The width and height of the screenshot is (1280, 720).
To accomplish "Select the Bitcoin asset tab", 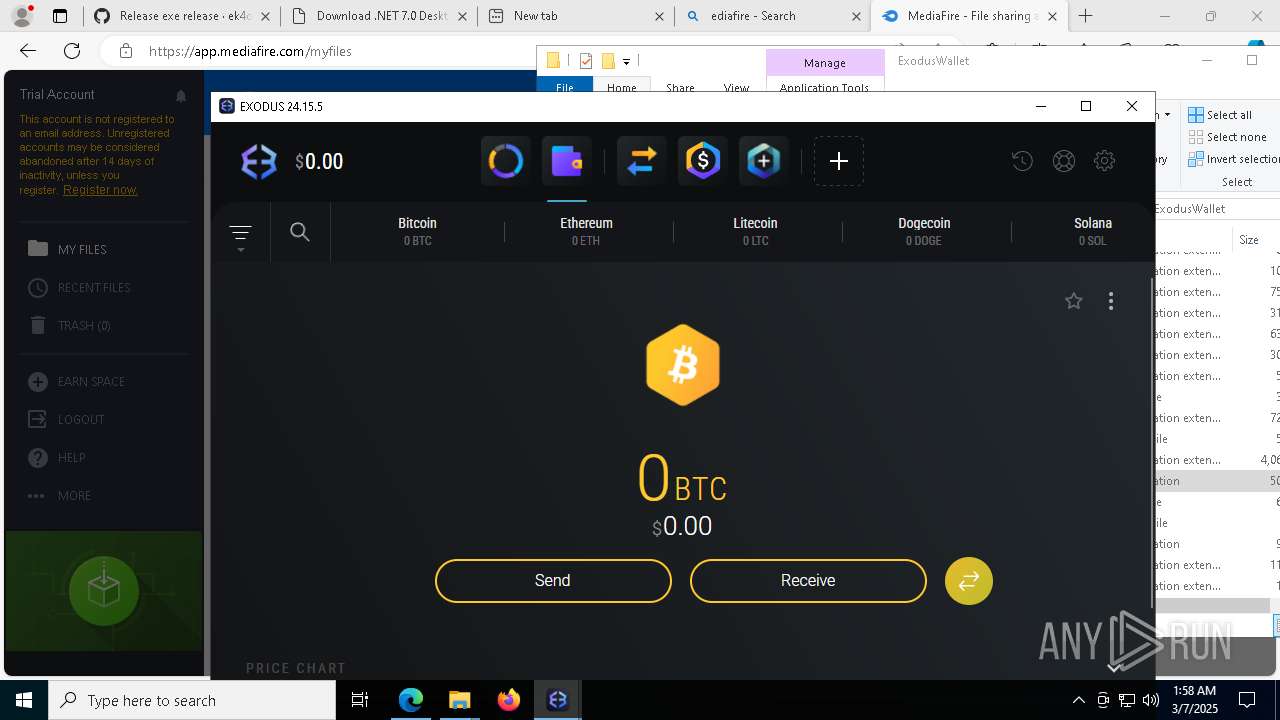I will click(418, 232).
